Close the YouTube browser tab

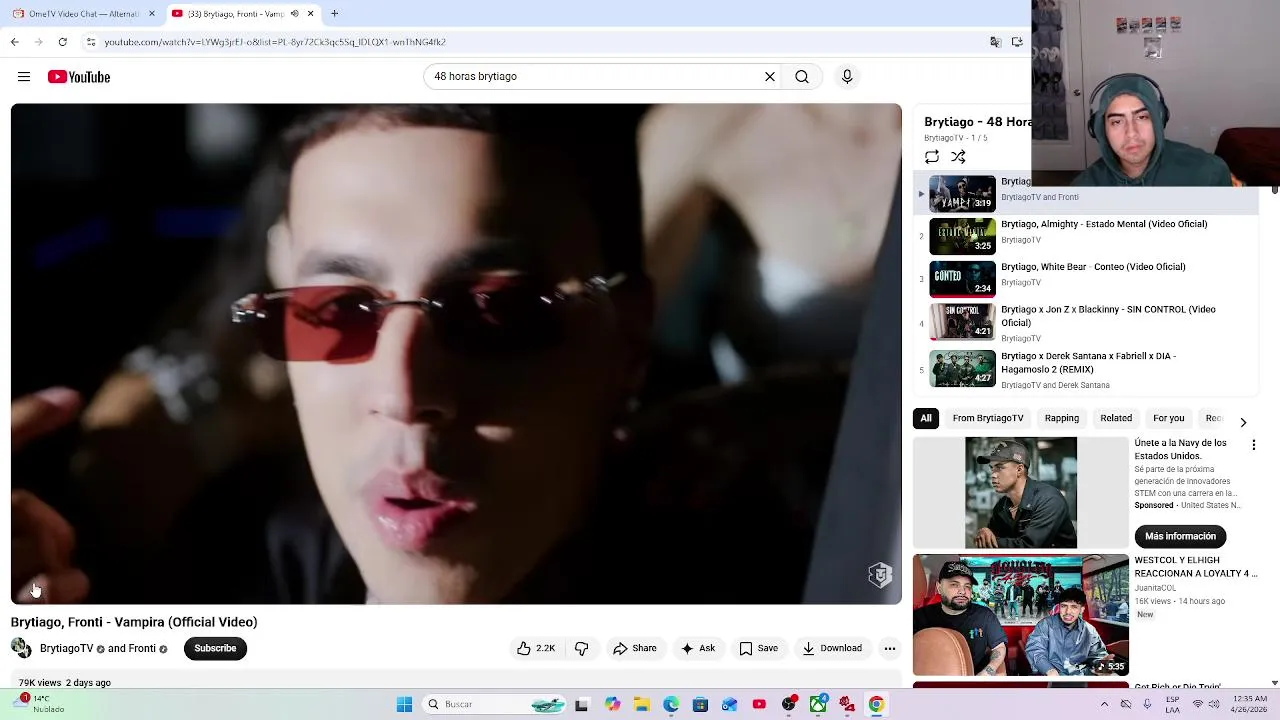point(310,14)
